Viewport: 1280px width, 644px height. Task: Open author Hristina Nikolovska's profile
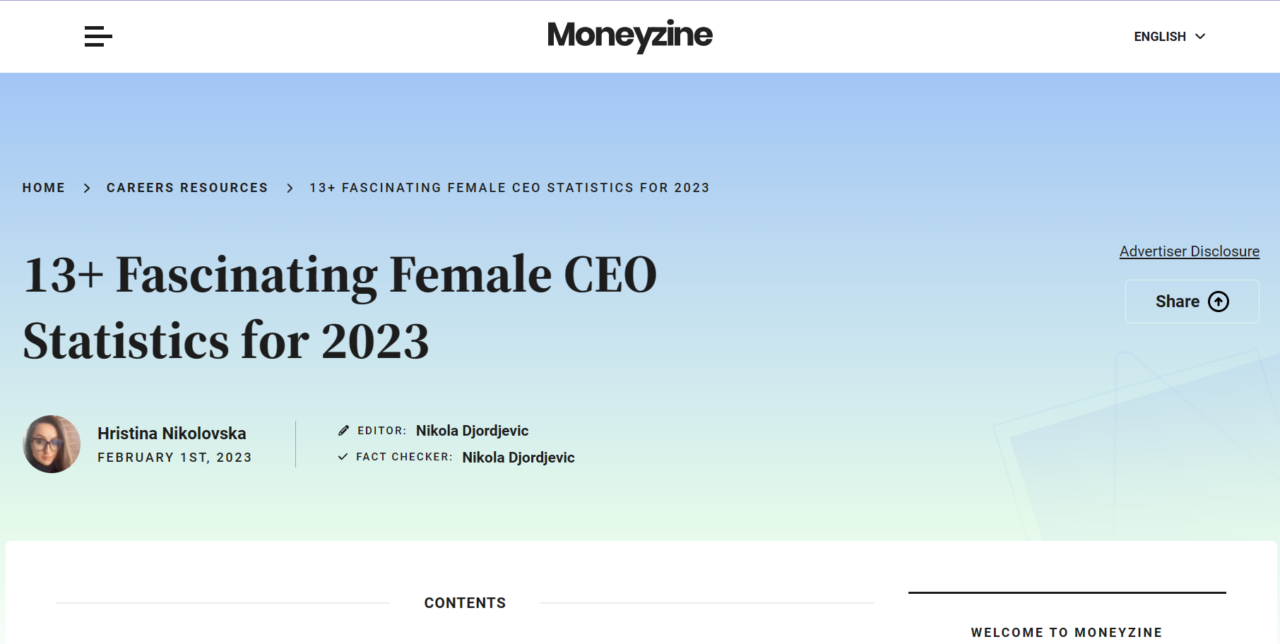click(x=172, y=434)
